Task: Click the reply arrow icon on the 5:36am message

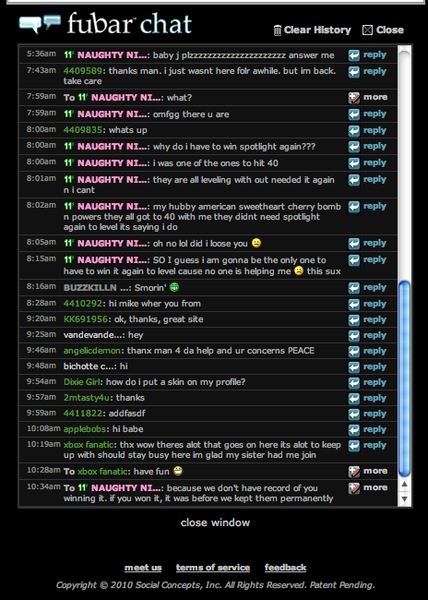Action: (x=354, y=55)
